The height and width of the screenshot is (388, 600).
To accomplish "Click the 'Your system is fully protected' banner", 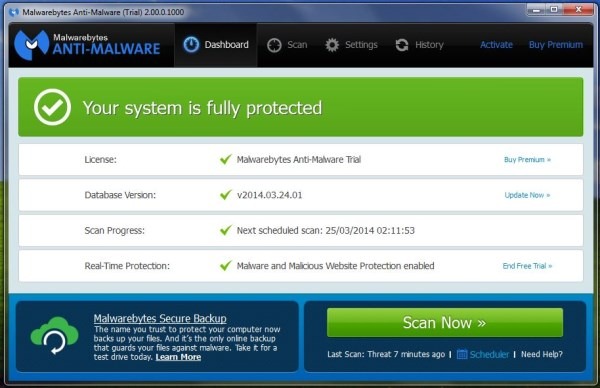I will 300,107.
